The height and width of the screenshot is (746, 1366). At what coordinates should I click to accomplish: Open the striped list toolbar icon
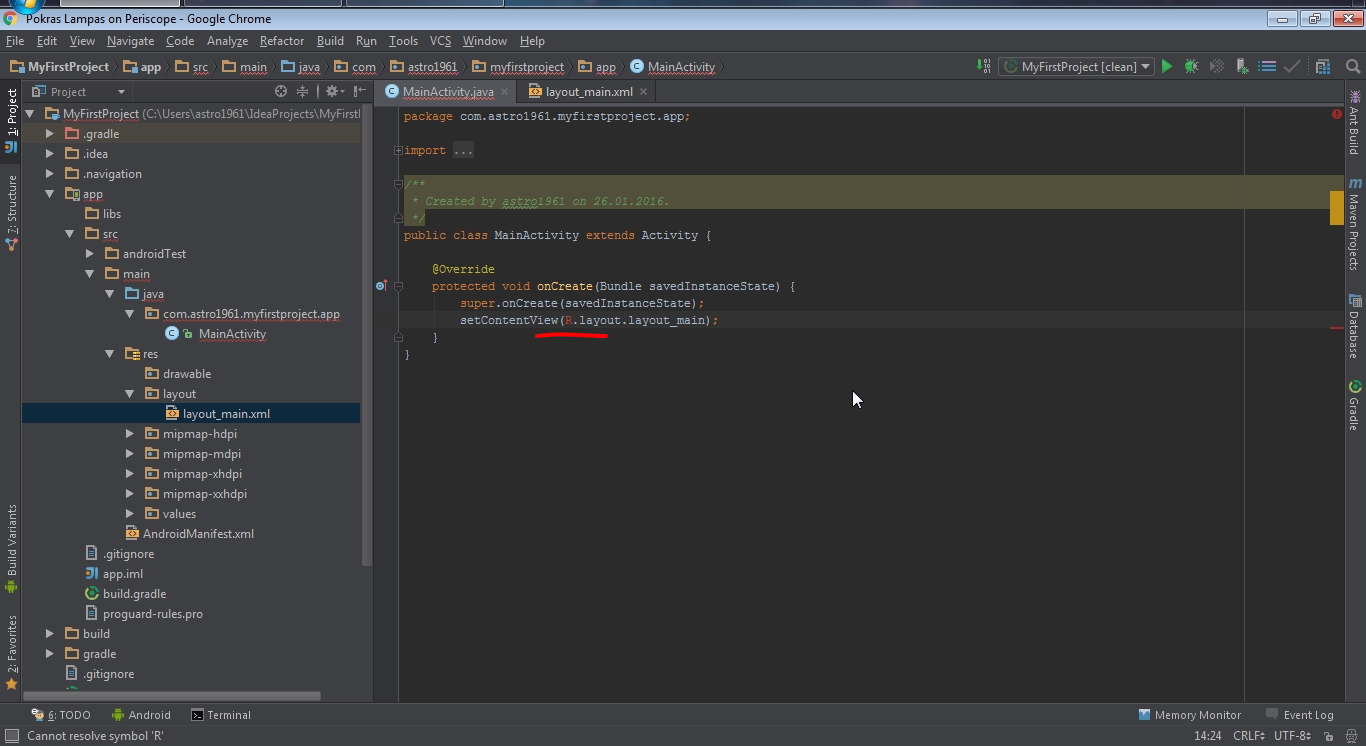(1267, 67)
